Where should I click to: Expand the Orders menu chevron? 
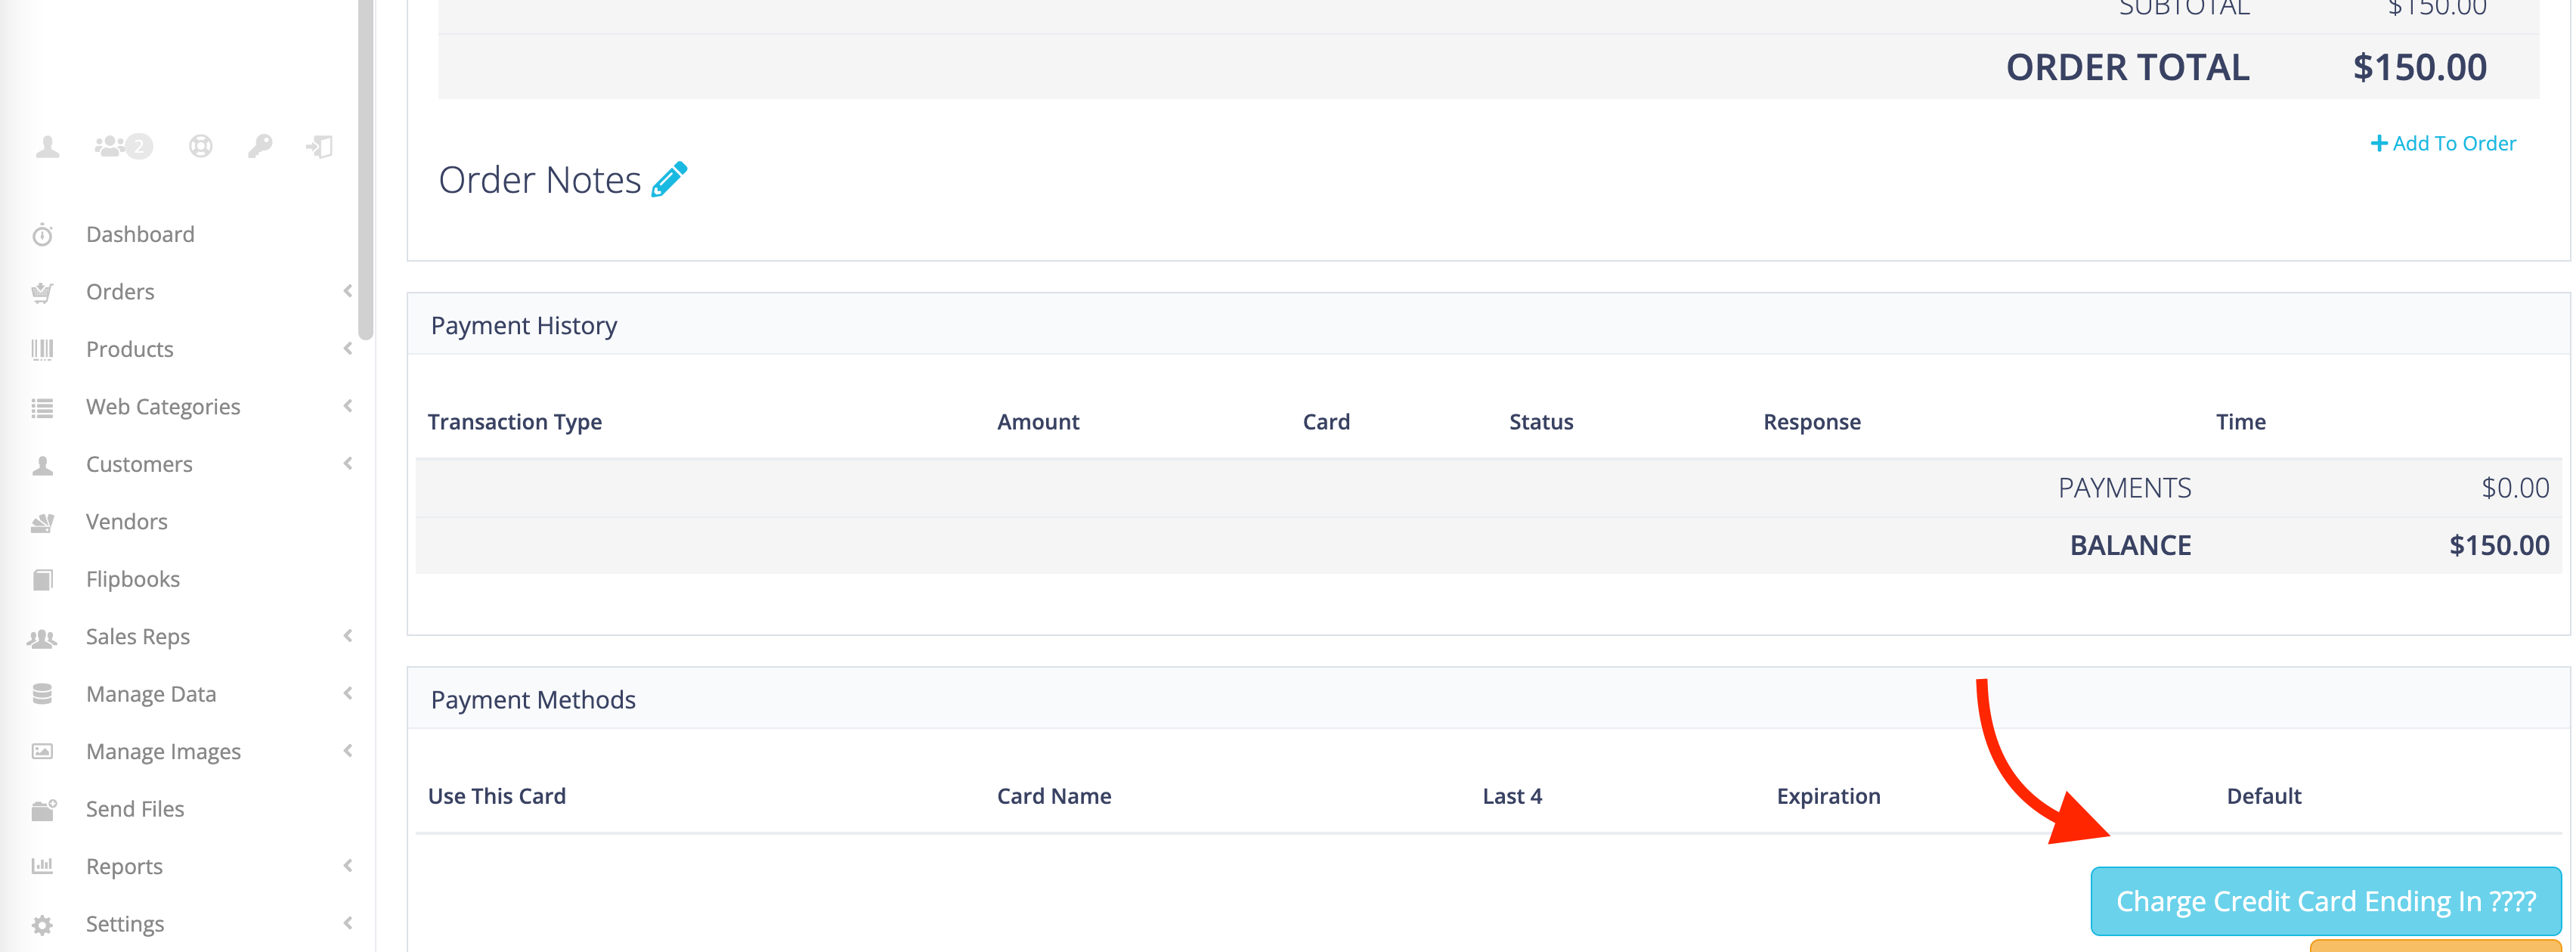348,291
